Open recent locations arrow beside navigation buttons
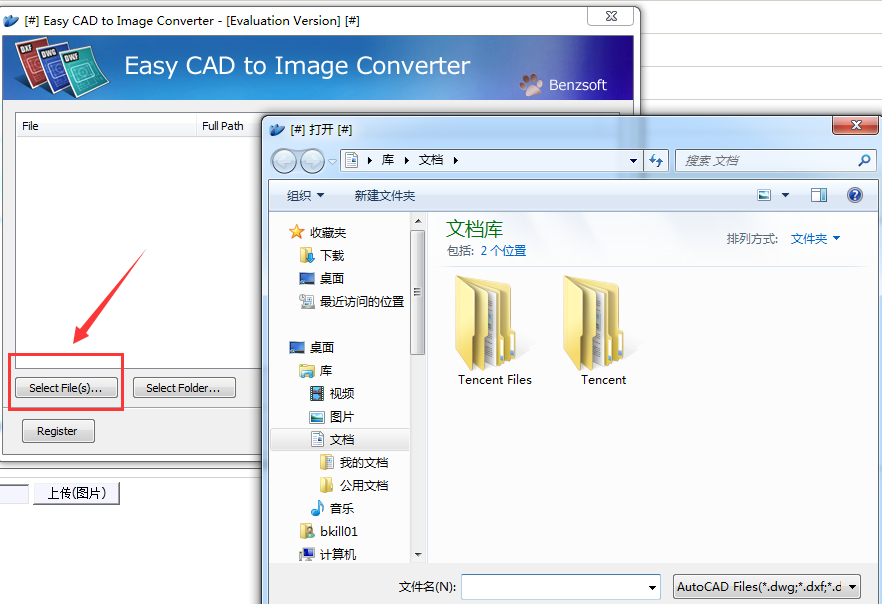The width and height of the screenshot is (882, 604). click(x=332, y=161)
